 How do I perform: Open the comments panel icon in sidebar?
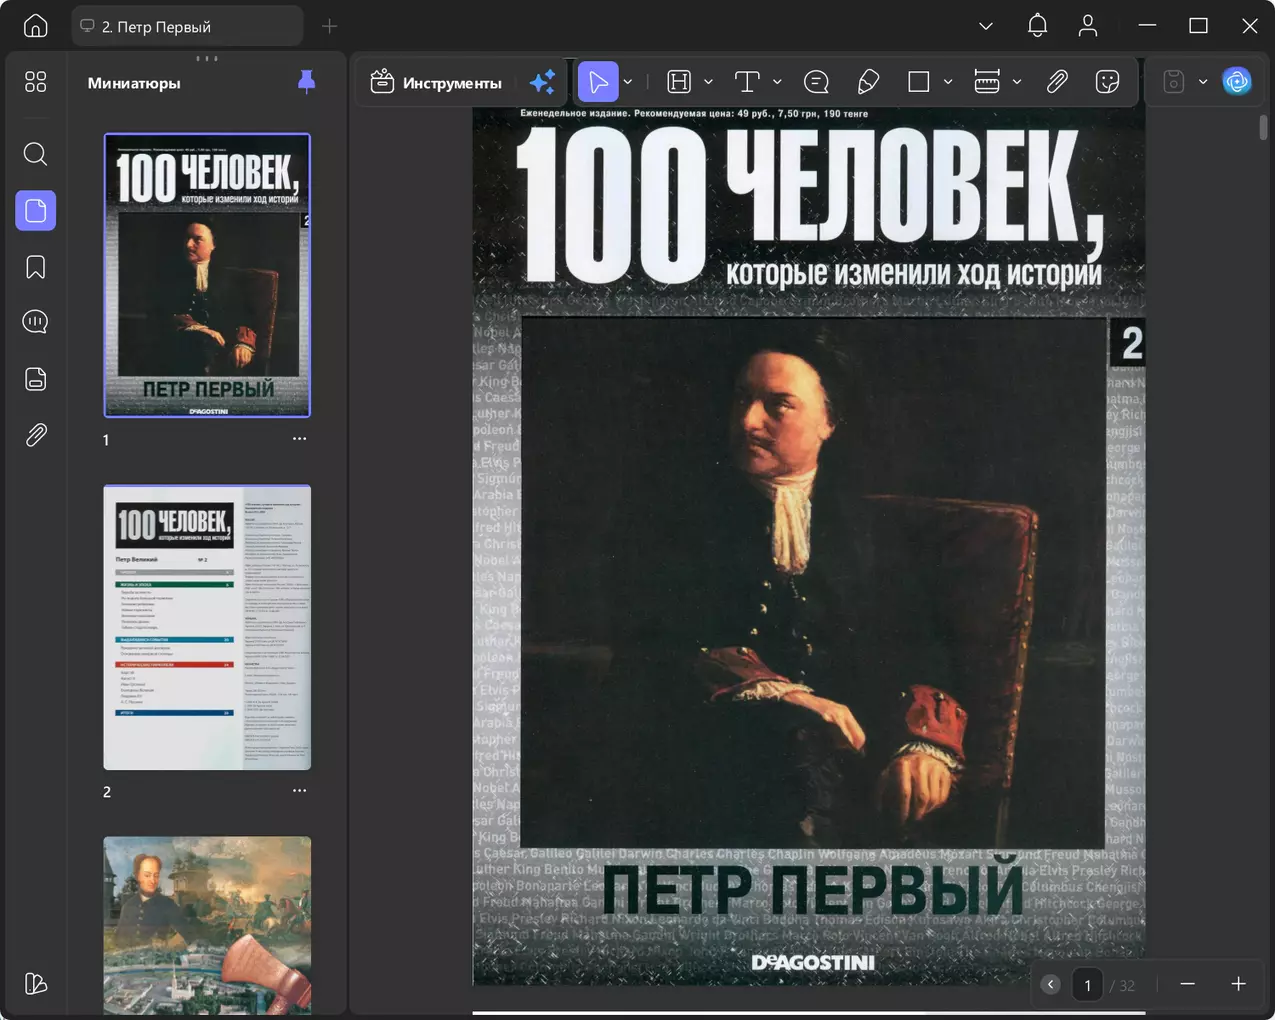tap(35, 322)
